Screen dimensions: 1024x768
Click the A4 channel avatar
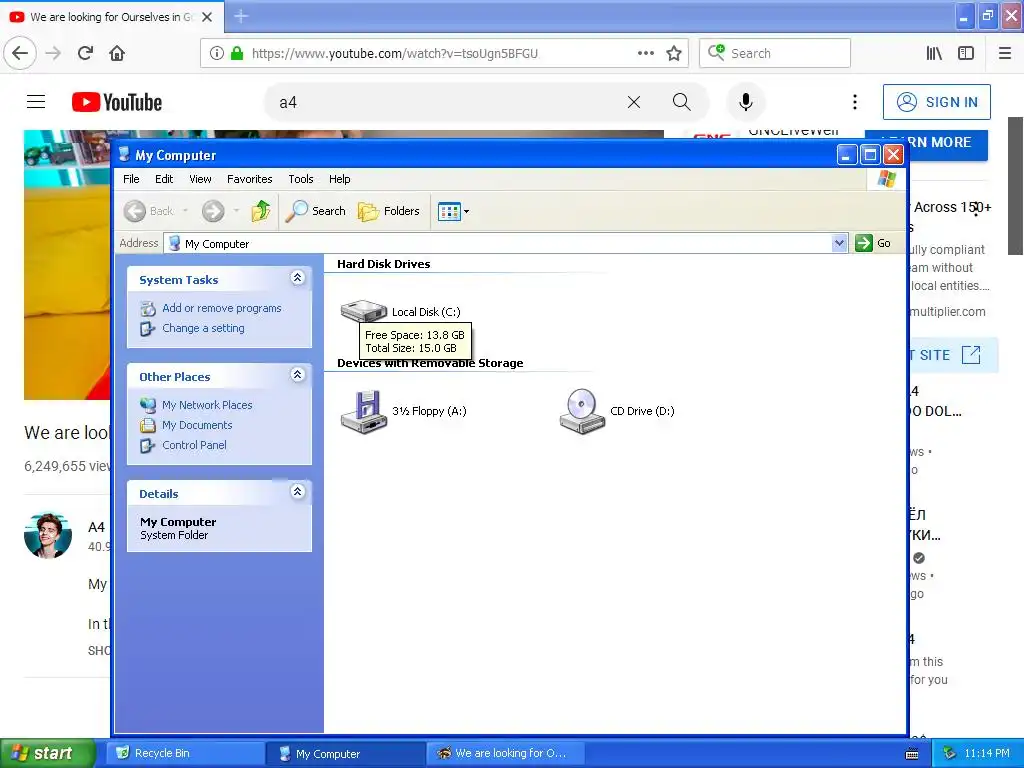[48, 535]
